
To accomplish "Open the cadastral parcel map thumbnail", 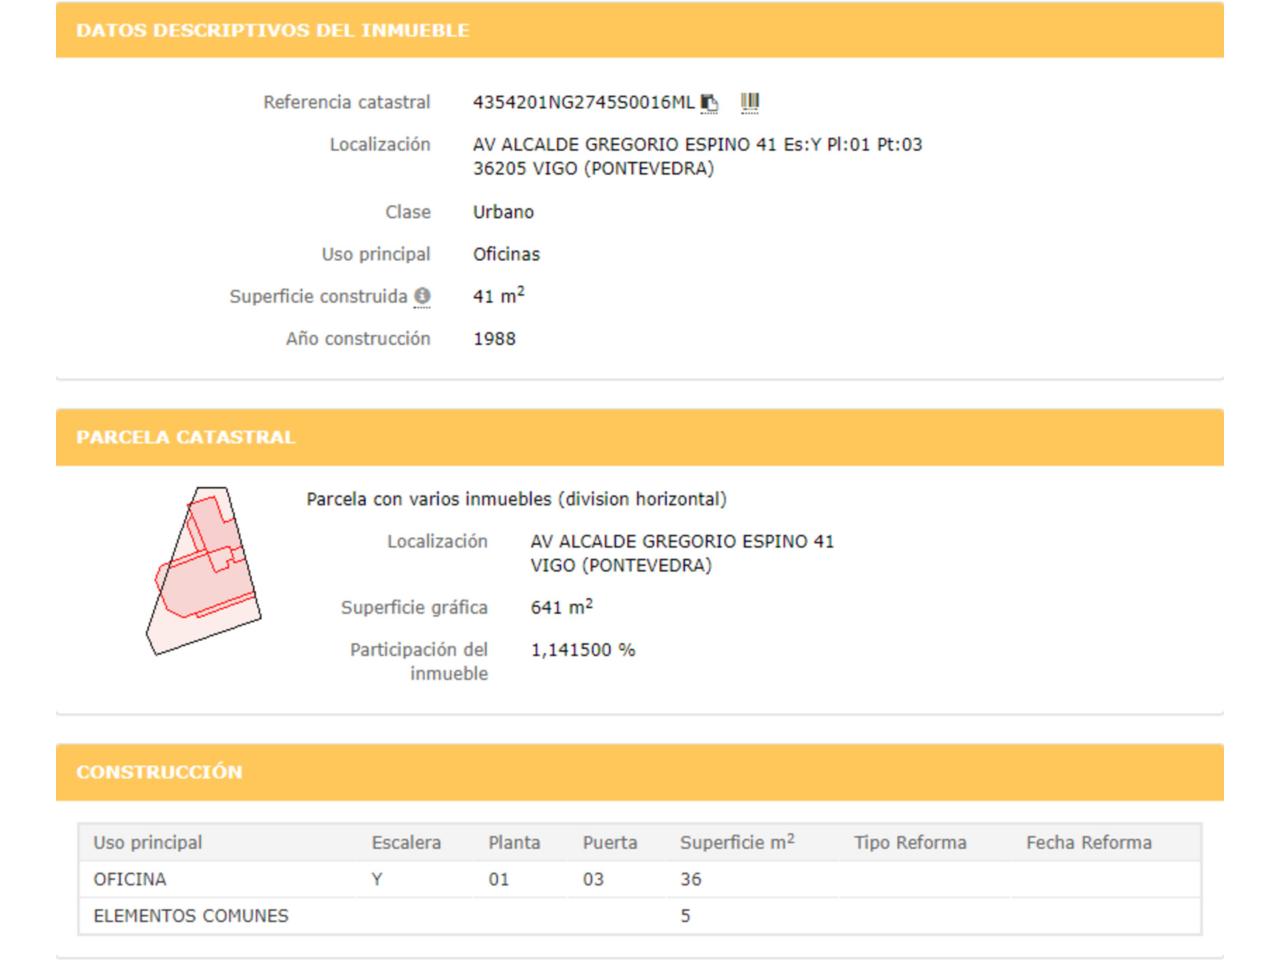I will pyautogui.click(x=204, y=571).
